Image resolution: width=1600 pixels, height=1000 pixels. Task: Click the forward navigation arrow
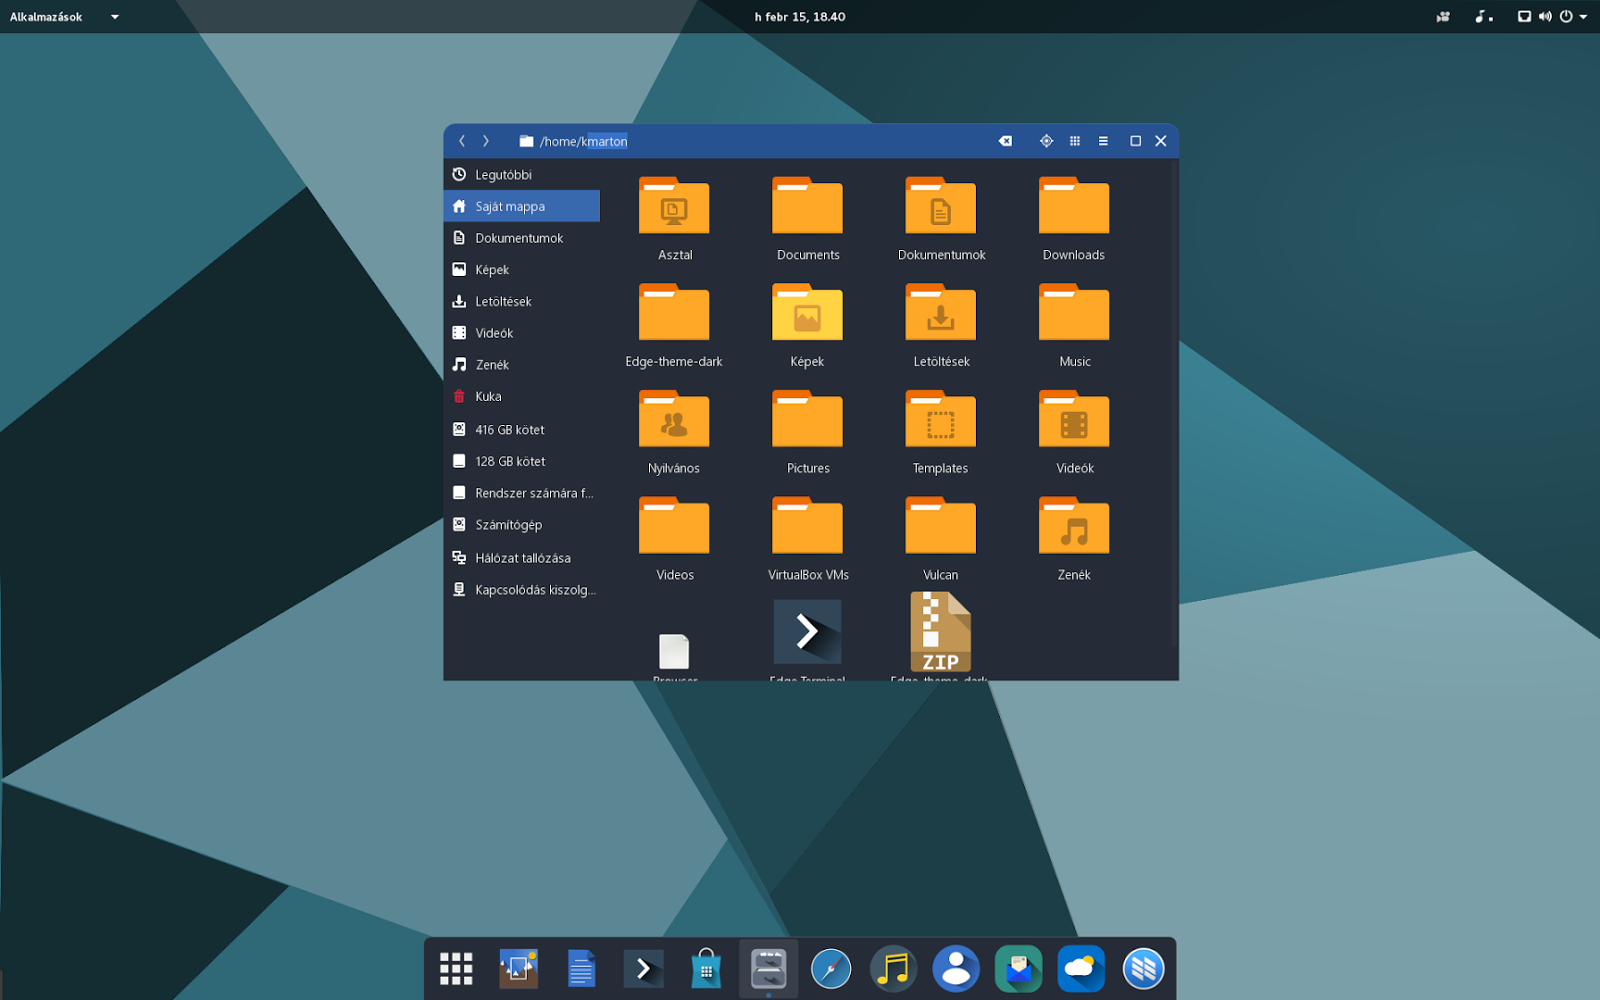(x=485, y=141)
